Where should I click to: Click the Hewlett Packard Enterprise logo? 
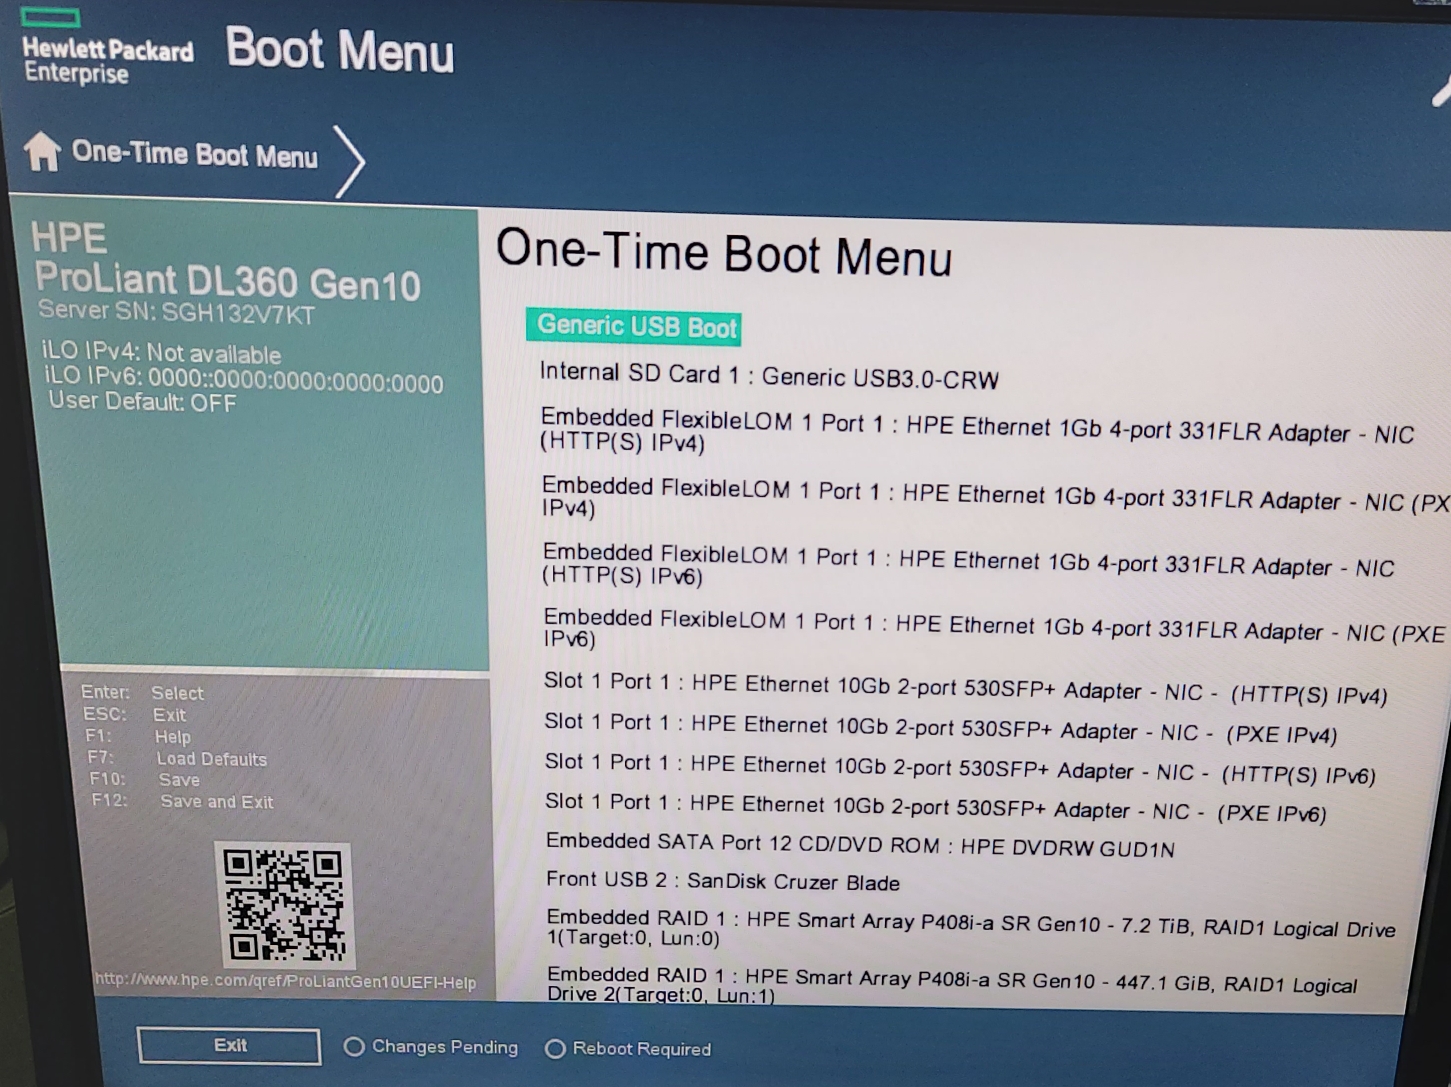[107, 47]
